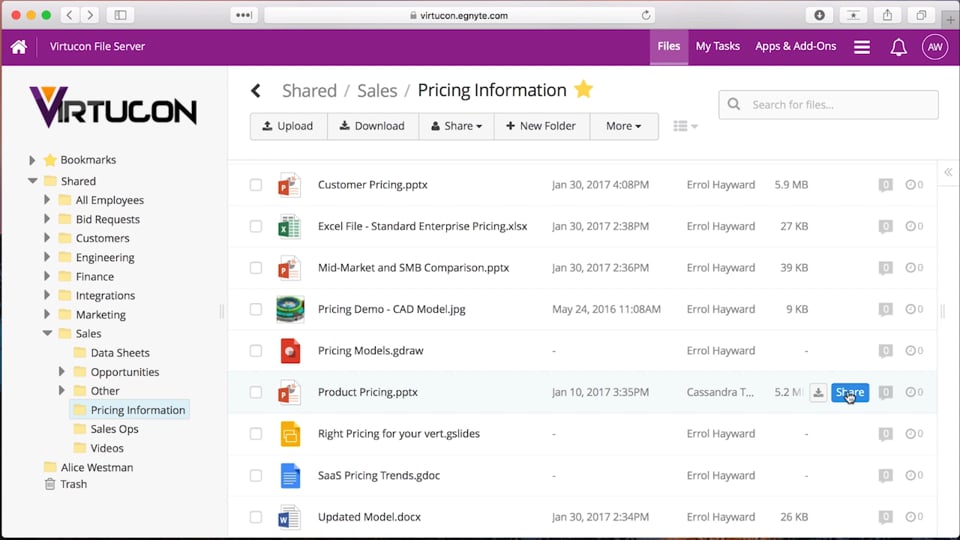960x540 pixels.
Task: Open the AW user avatar menu
Action: click(x=934, y=47)
